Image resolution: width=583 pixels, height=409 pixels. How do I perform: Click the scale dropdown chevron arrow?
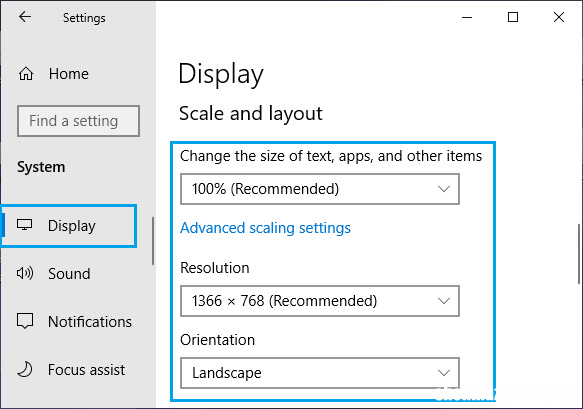coord(444,189)
